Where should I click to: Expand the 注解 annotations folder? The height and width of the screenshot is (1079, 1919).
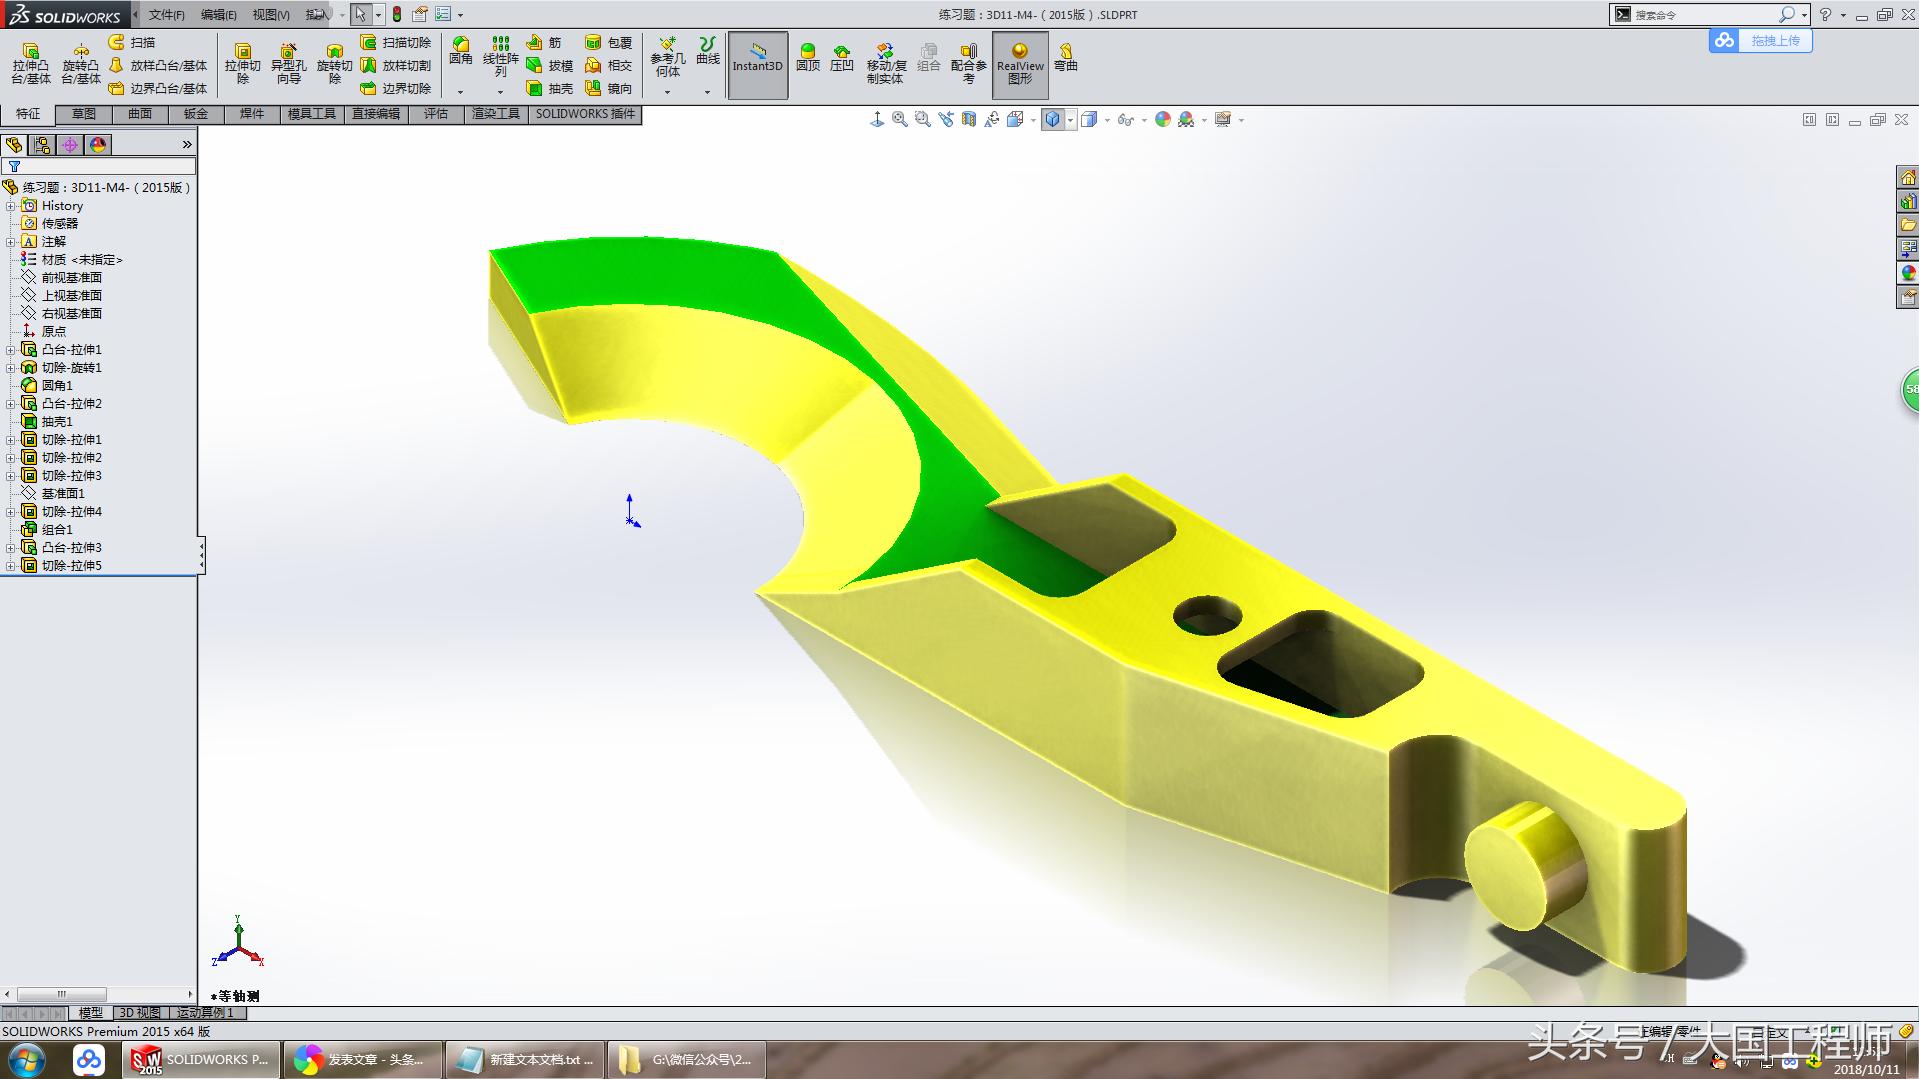pos(12,241)
